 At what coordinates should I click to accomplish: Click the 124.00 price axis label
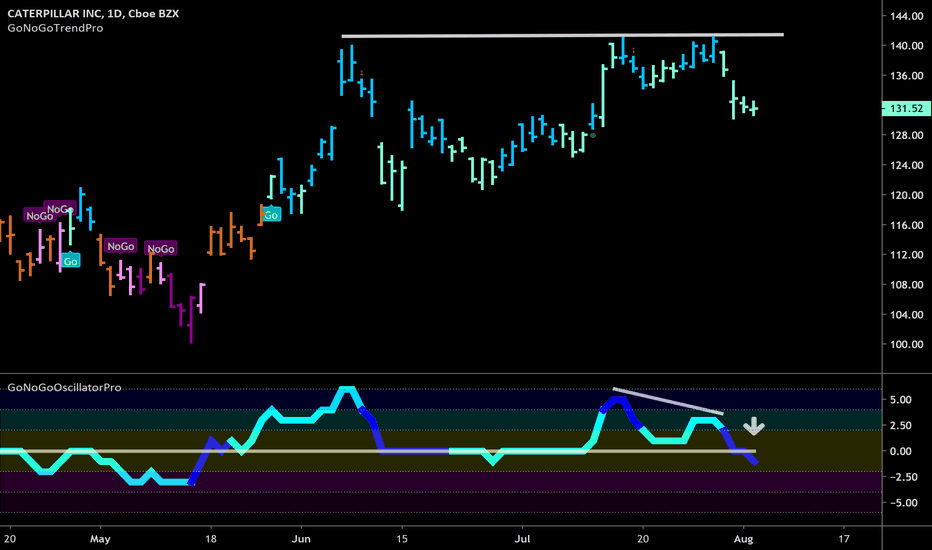coord(906,165)
